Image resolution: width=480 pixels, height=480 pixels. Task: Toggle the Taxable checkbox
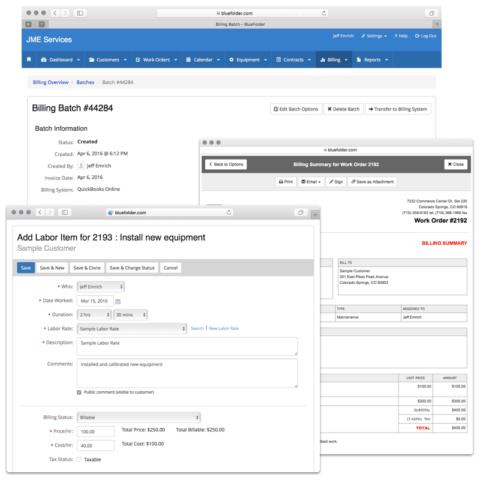[79, 459]
